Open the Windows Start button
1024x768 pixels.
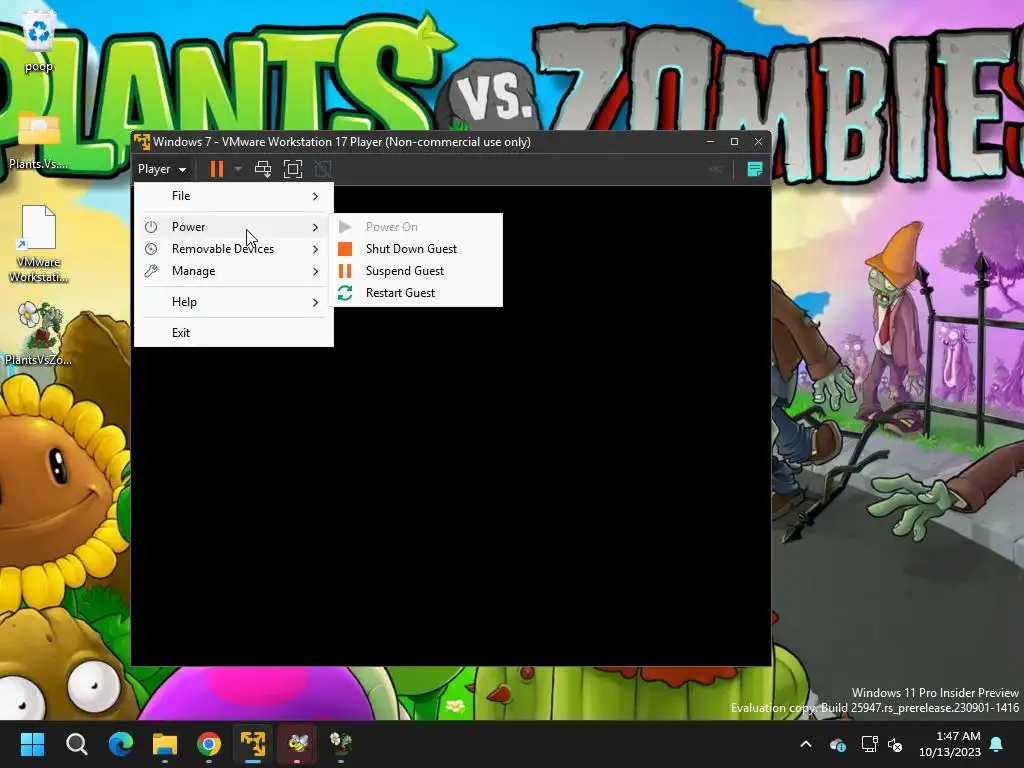pyautogui.click(x=32, y=744)
